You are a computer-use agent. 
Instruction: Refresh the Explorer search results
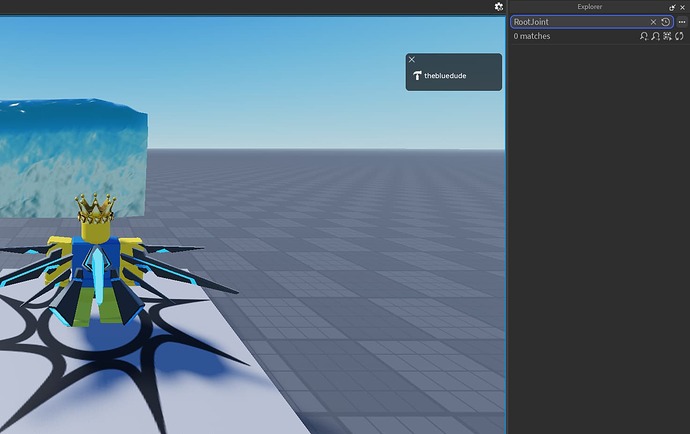679,36
